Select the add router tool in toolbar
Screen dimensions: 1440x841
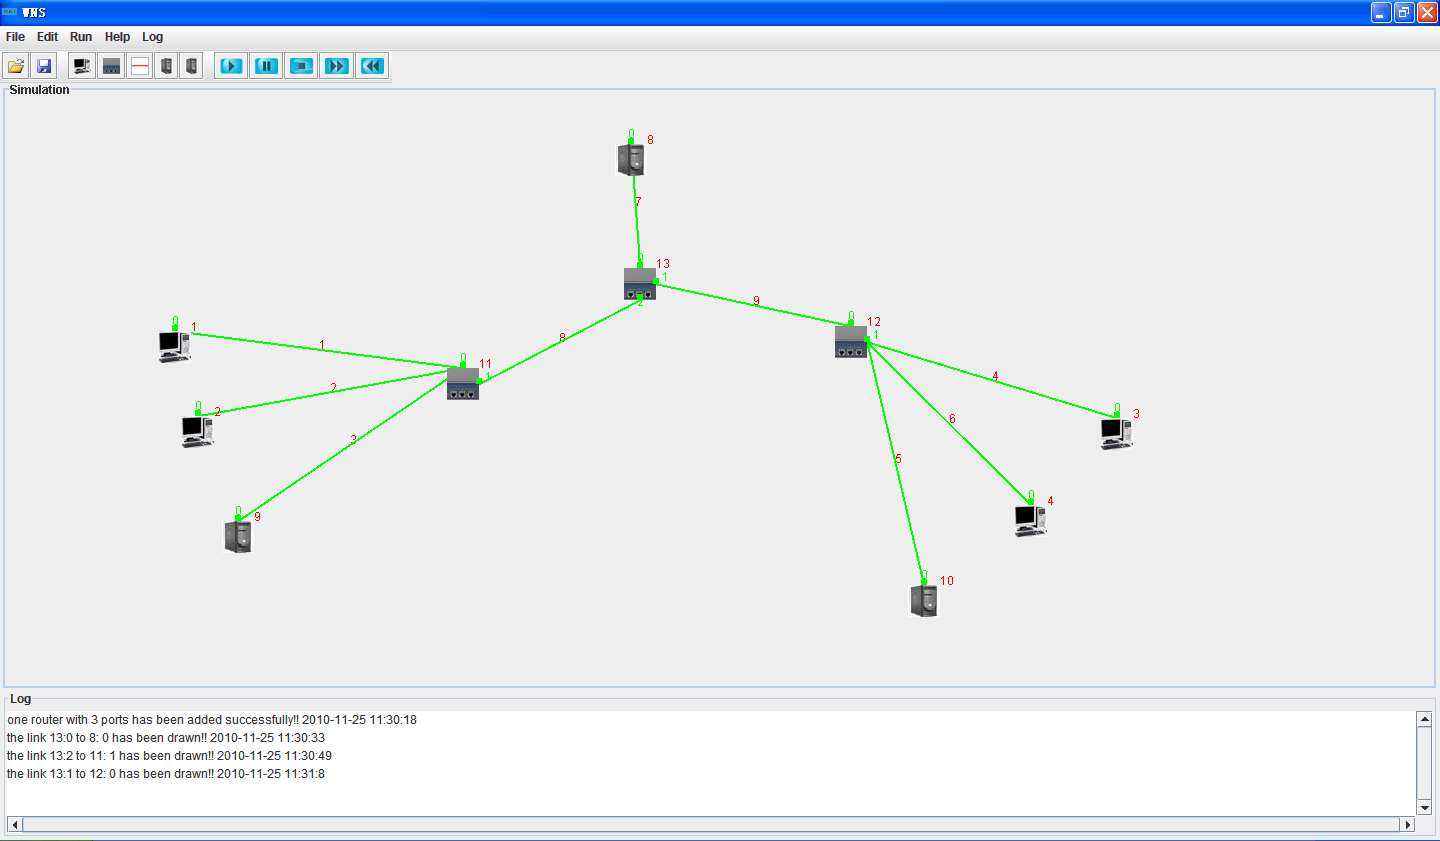pos(111,66)
